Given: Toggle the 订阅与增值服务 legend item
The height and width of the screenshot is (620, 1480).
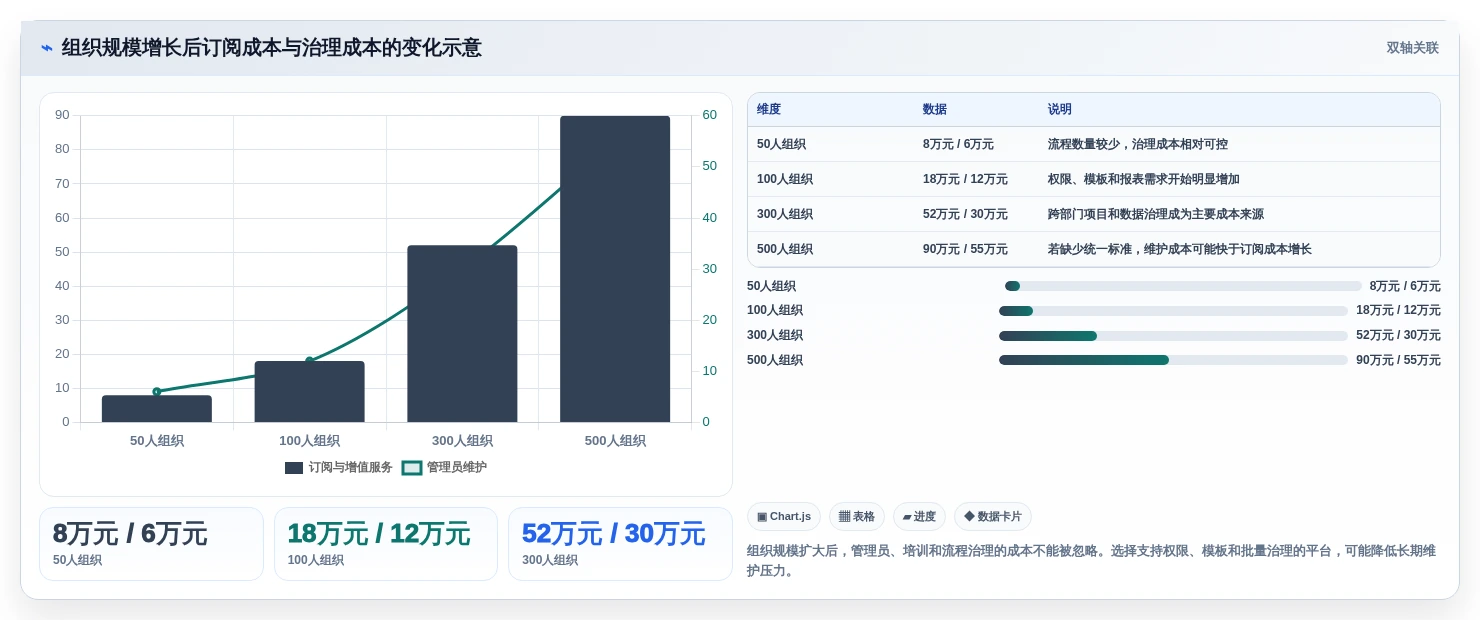Looking at the screenshot, I should point(339,467).
